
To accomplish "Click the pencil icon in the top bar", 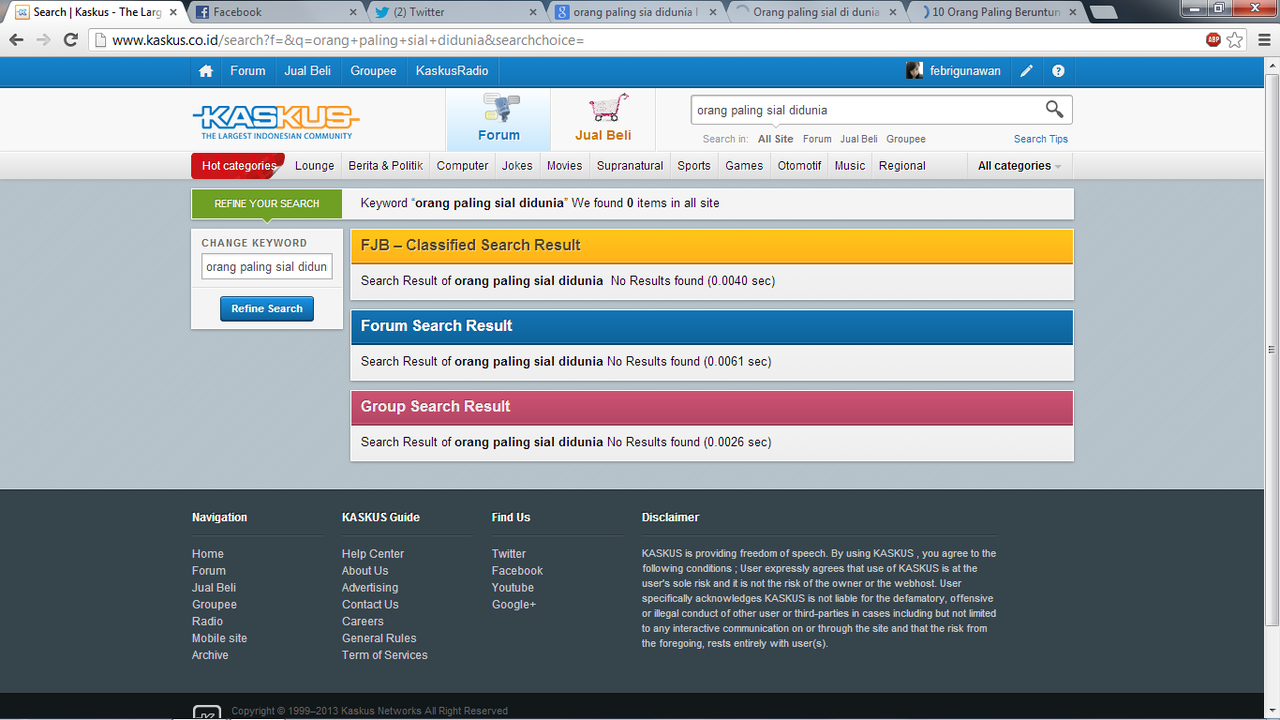I will coord(1026,71).
